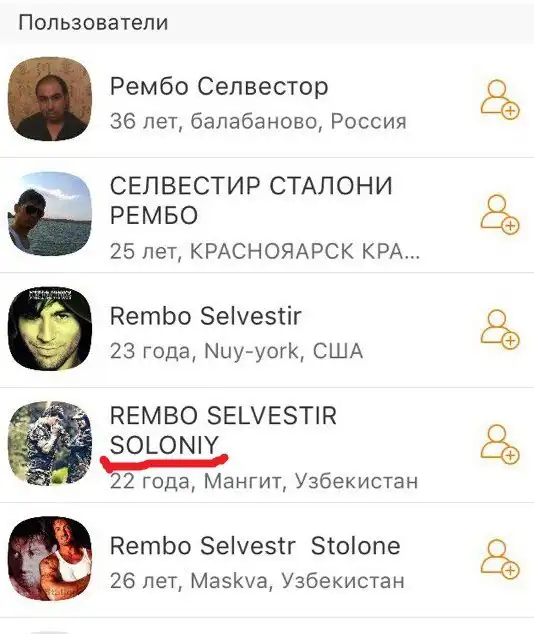This screenshot has height=634, width=534.
Task: Tap details 26 лет, Maskva, Узбекистан
Action: [257, 581]
